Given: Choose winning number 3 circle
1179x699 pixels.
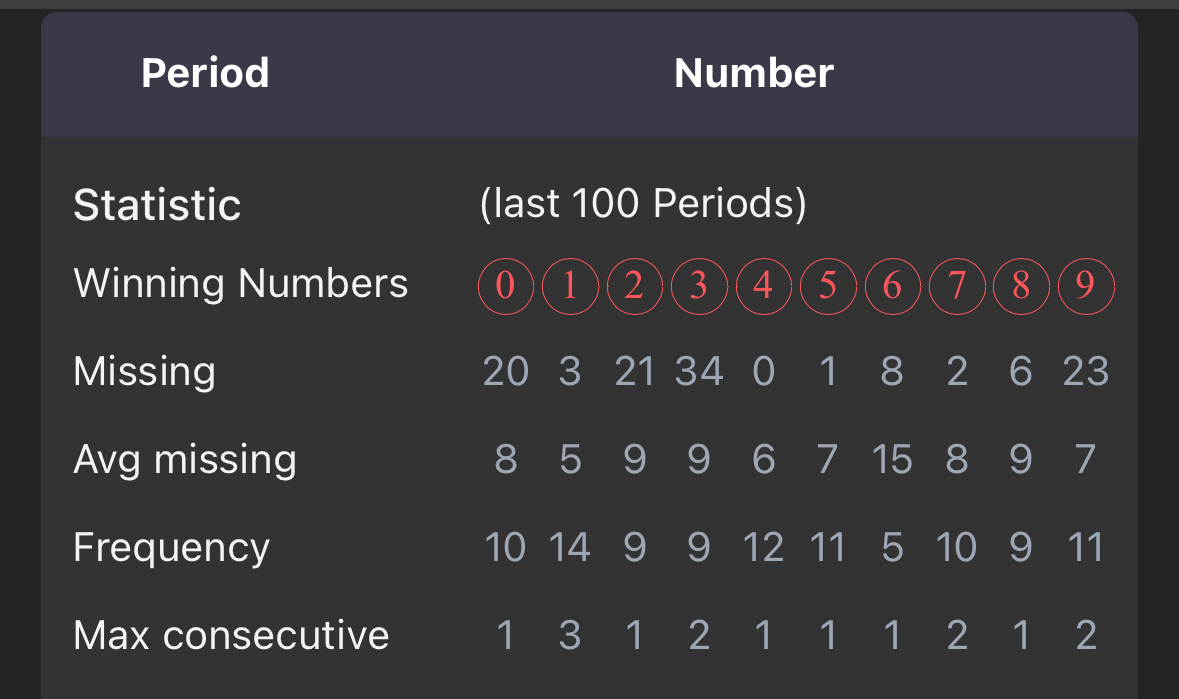Looking at the screenshot, I should [699, 286].
